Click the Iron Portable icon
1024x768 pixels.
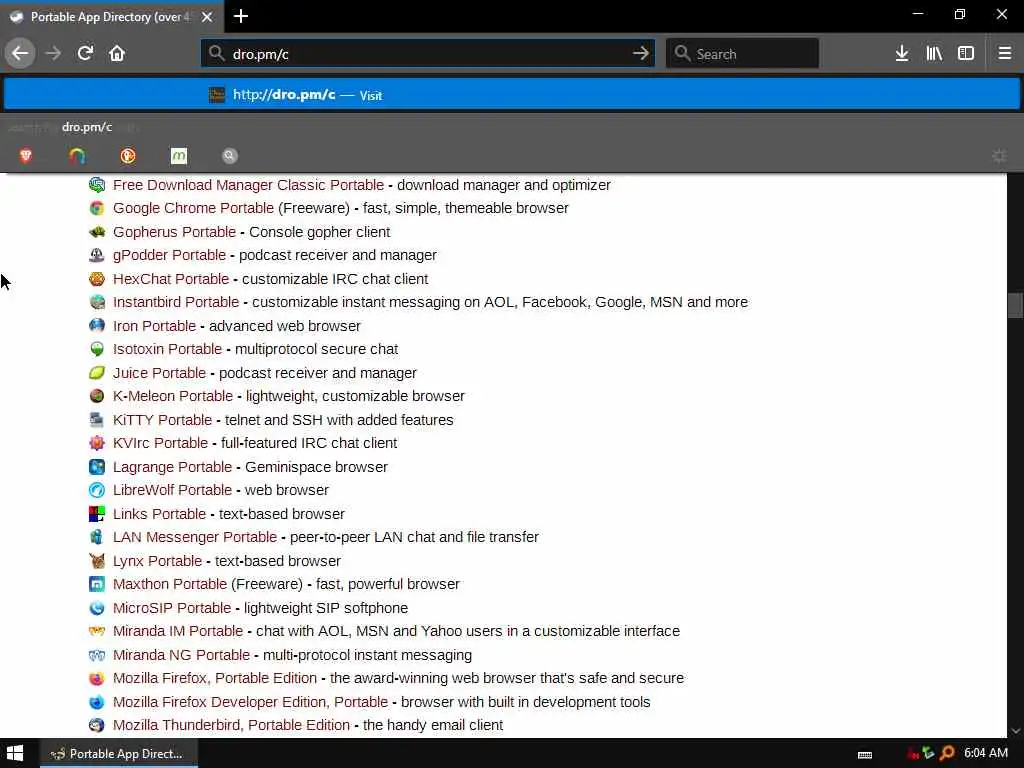pyautogui.click(x=97, y=325)
